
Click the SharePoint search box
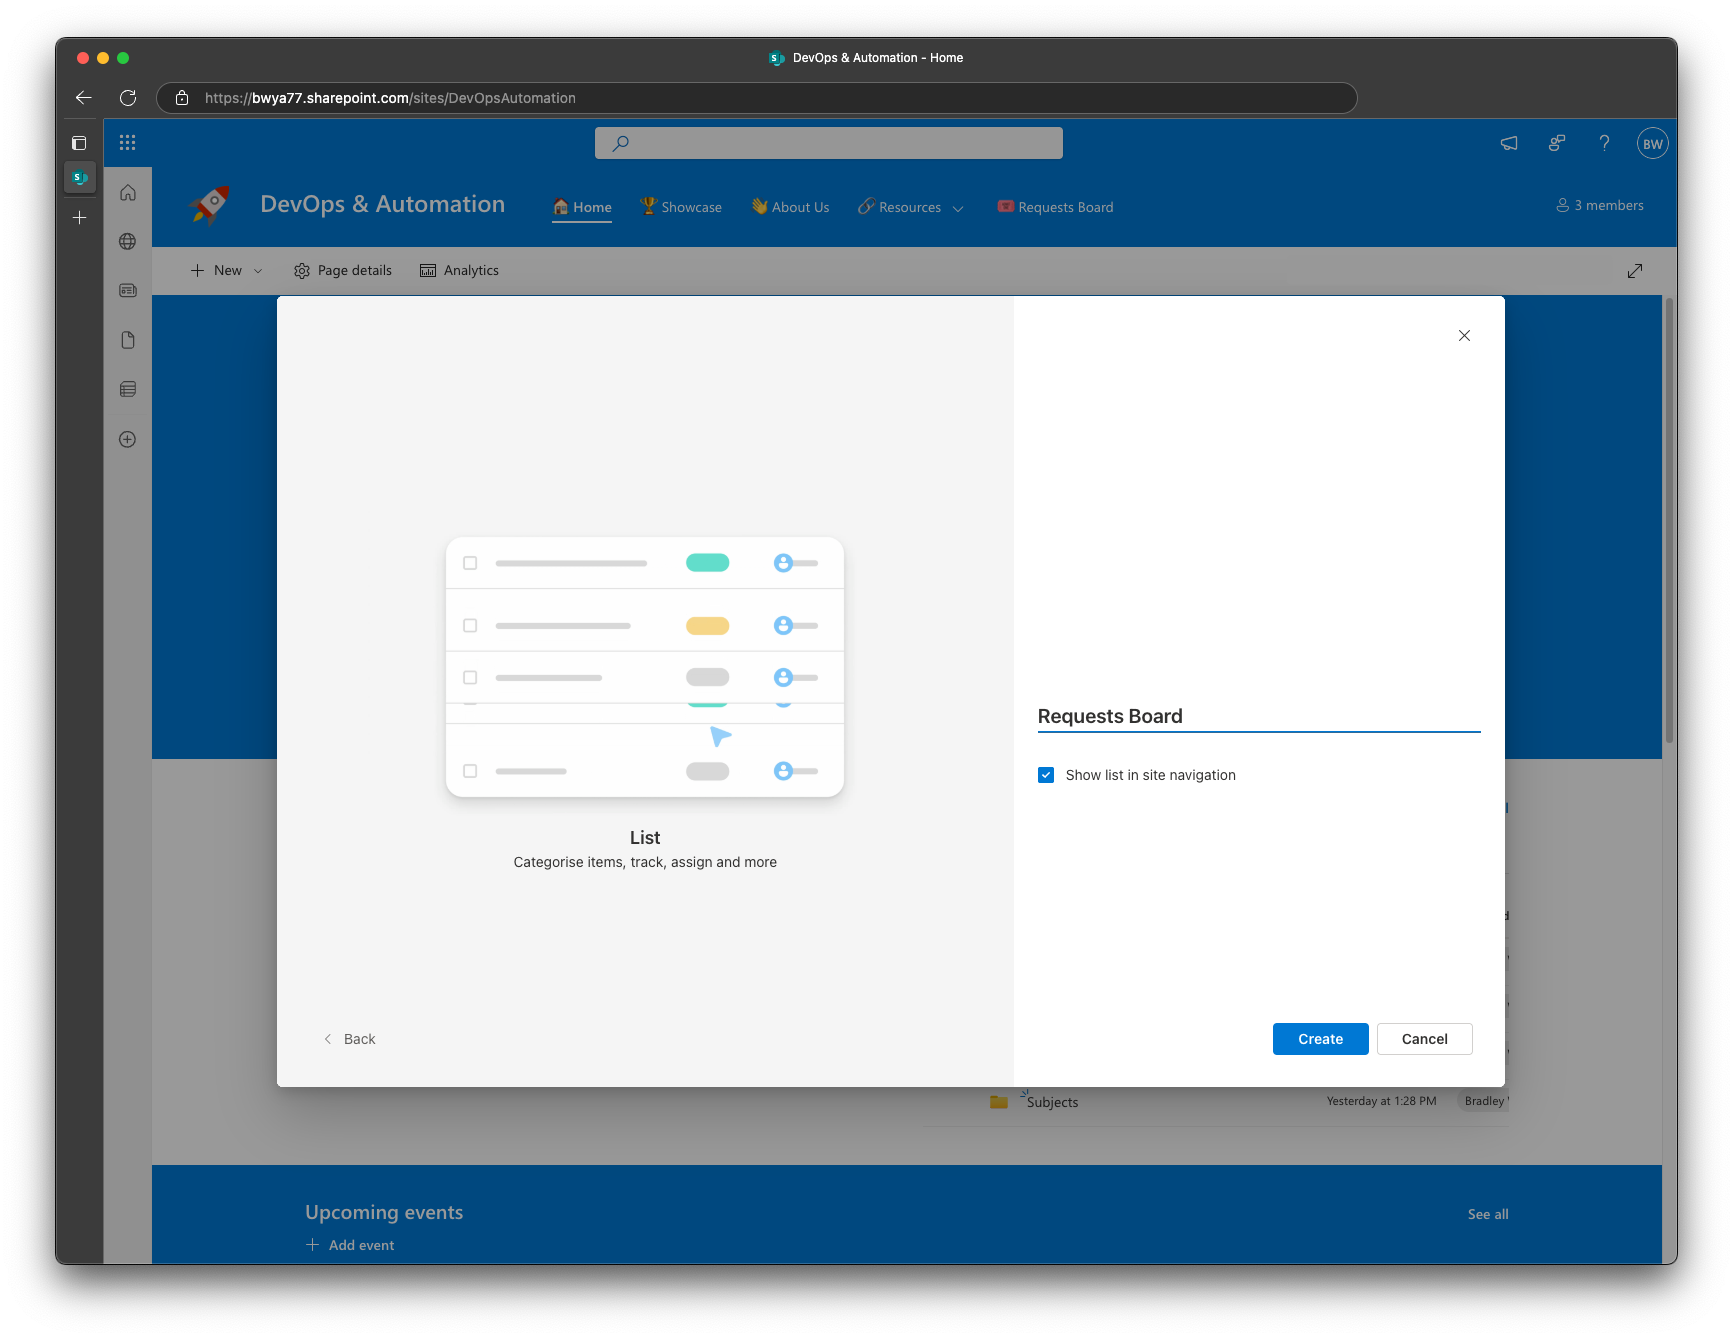pos(829,143)
